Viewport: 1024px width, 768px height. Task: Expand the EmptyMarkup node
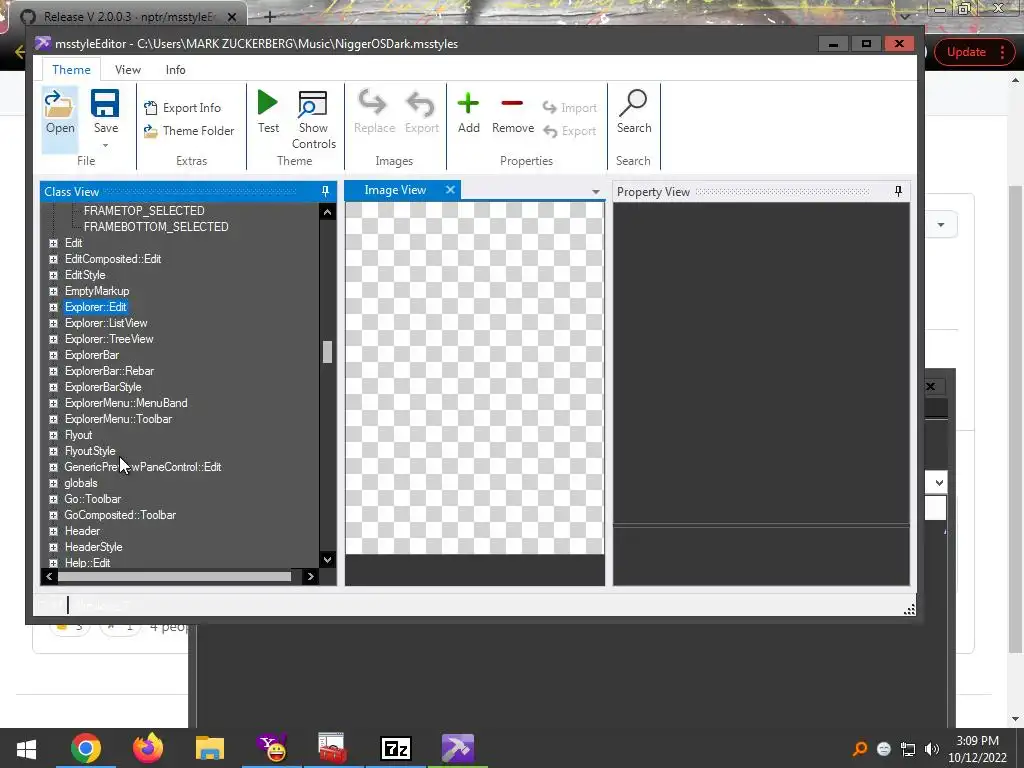click(x=54, y=291)
